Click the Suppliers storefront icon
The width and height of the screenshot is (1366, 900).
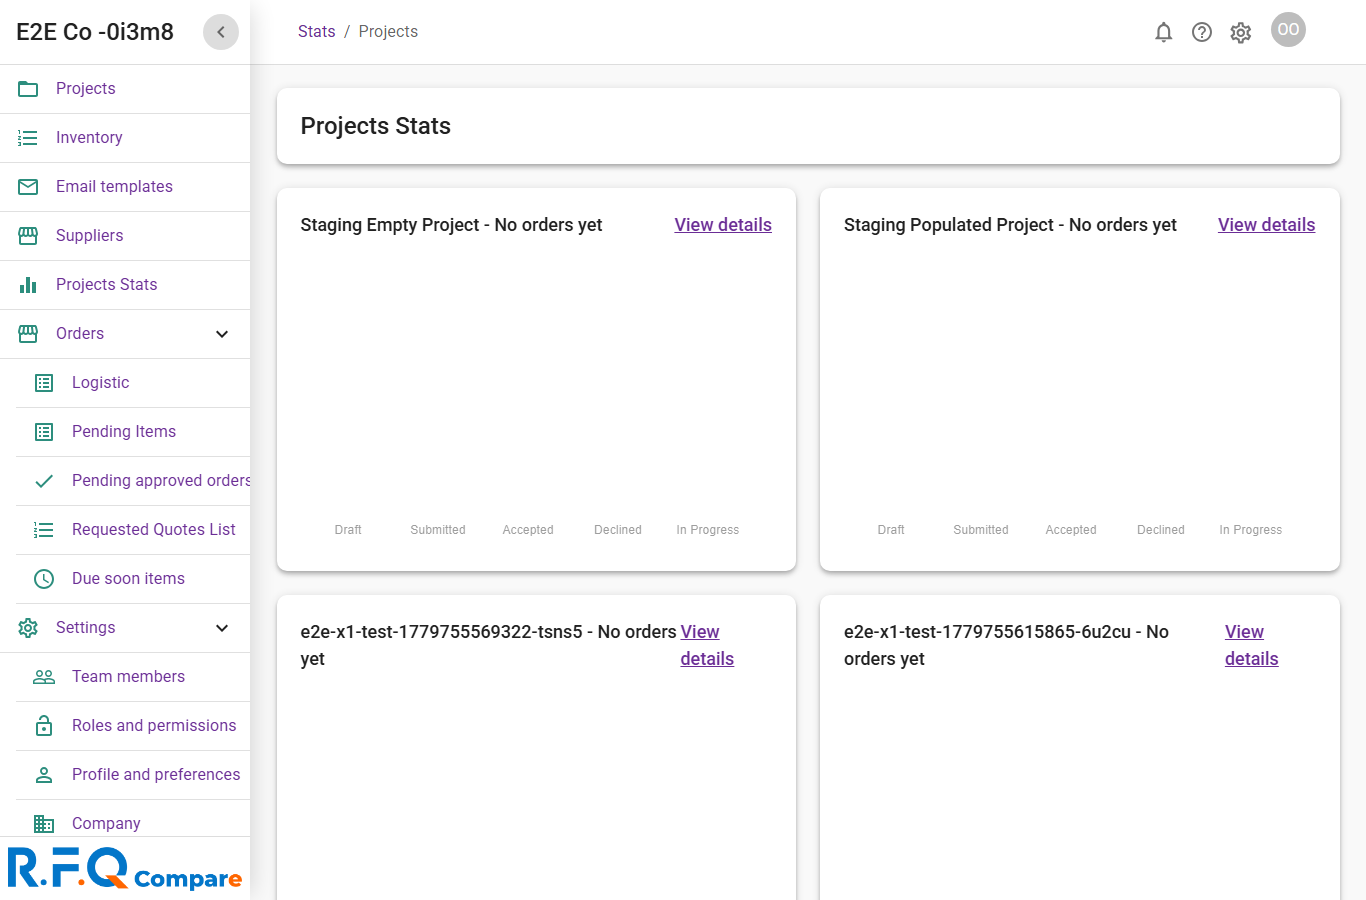point(28,236)
